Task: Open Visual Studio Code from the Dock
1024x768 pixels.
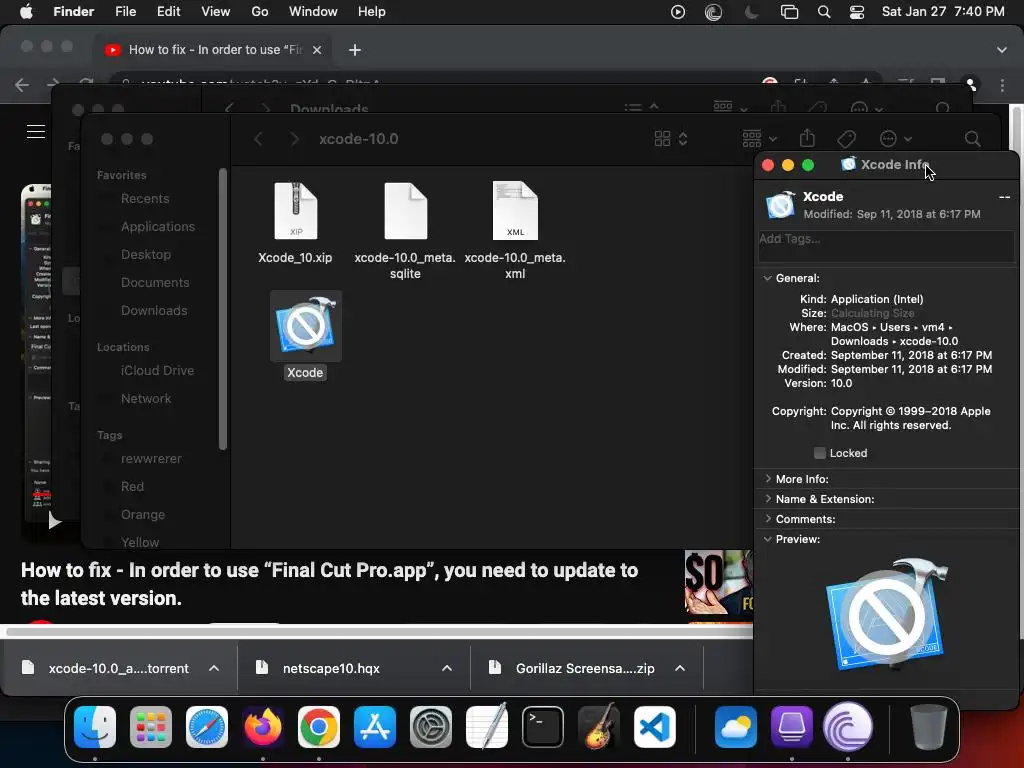Action: (x=654, y=726)
